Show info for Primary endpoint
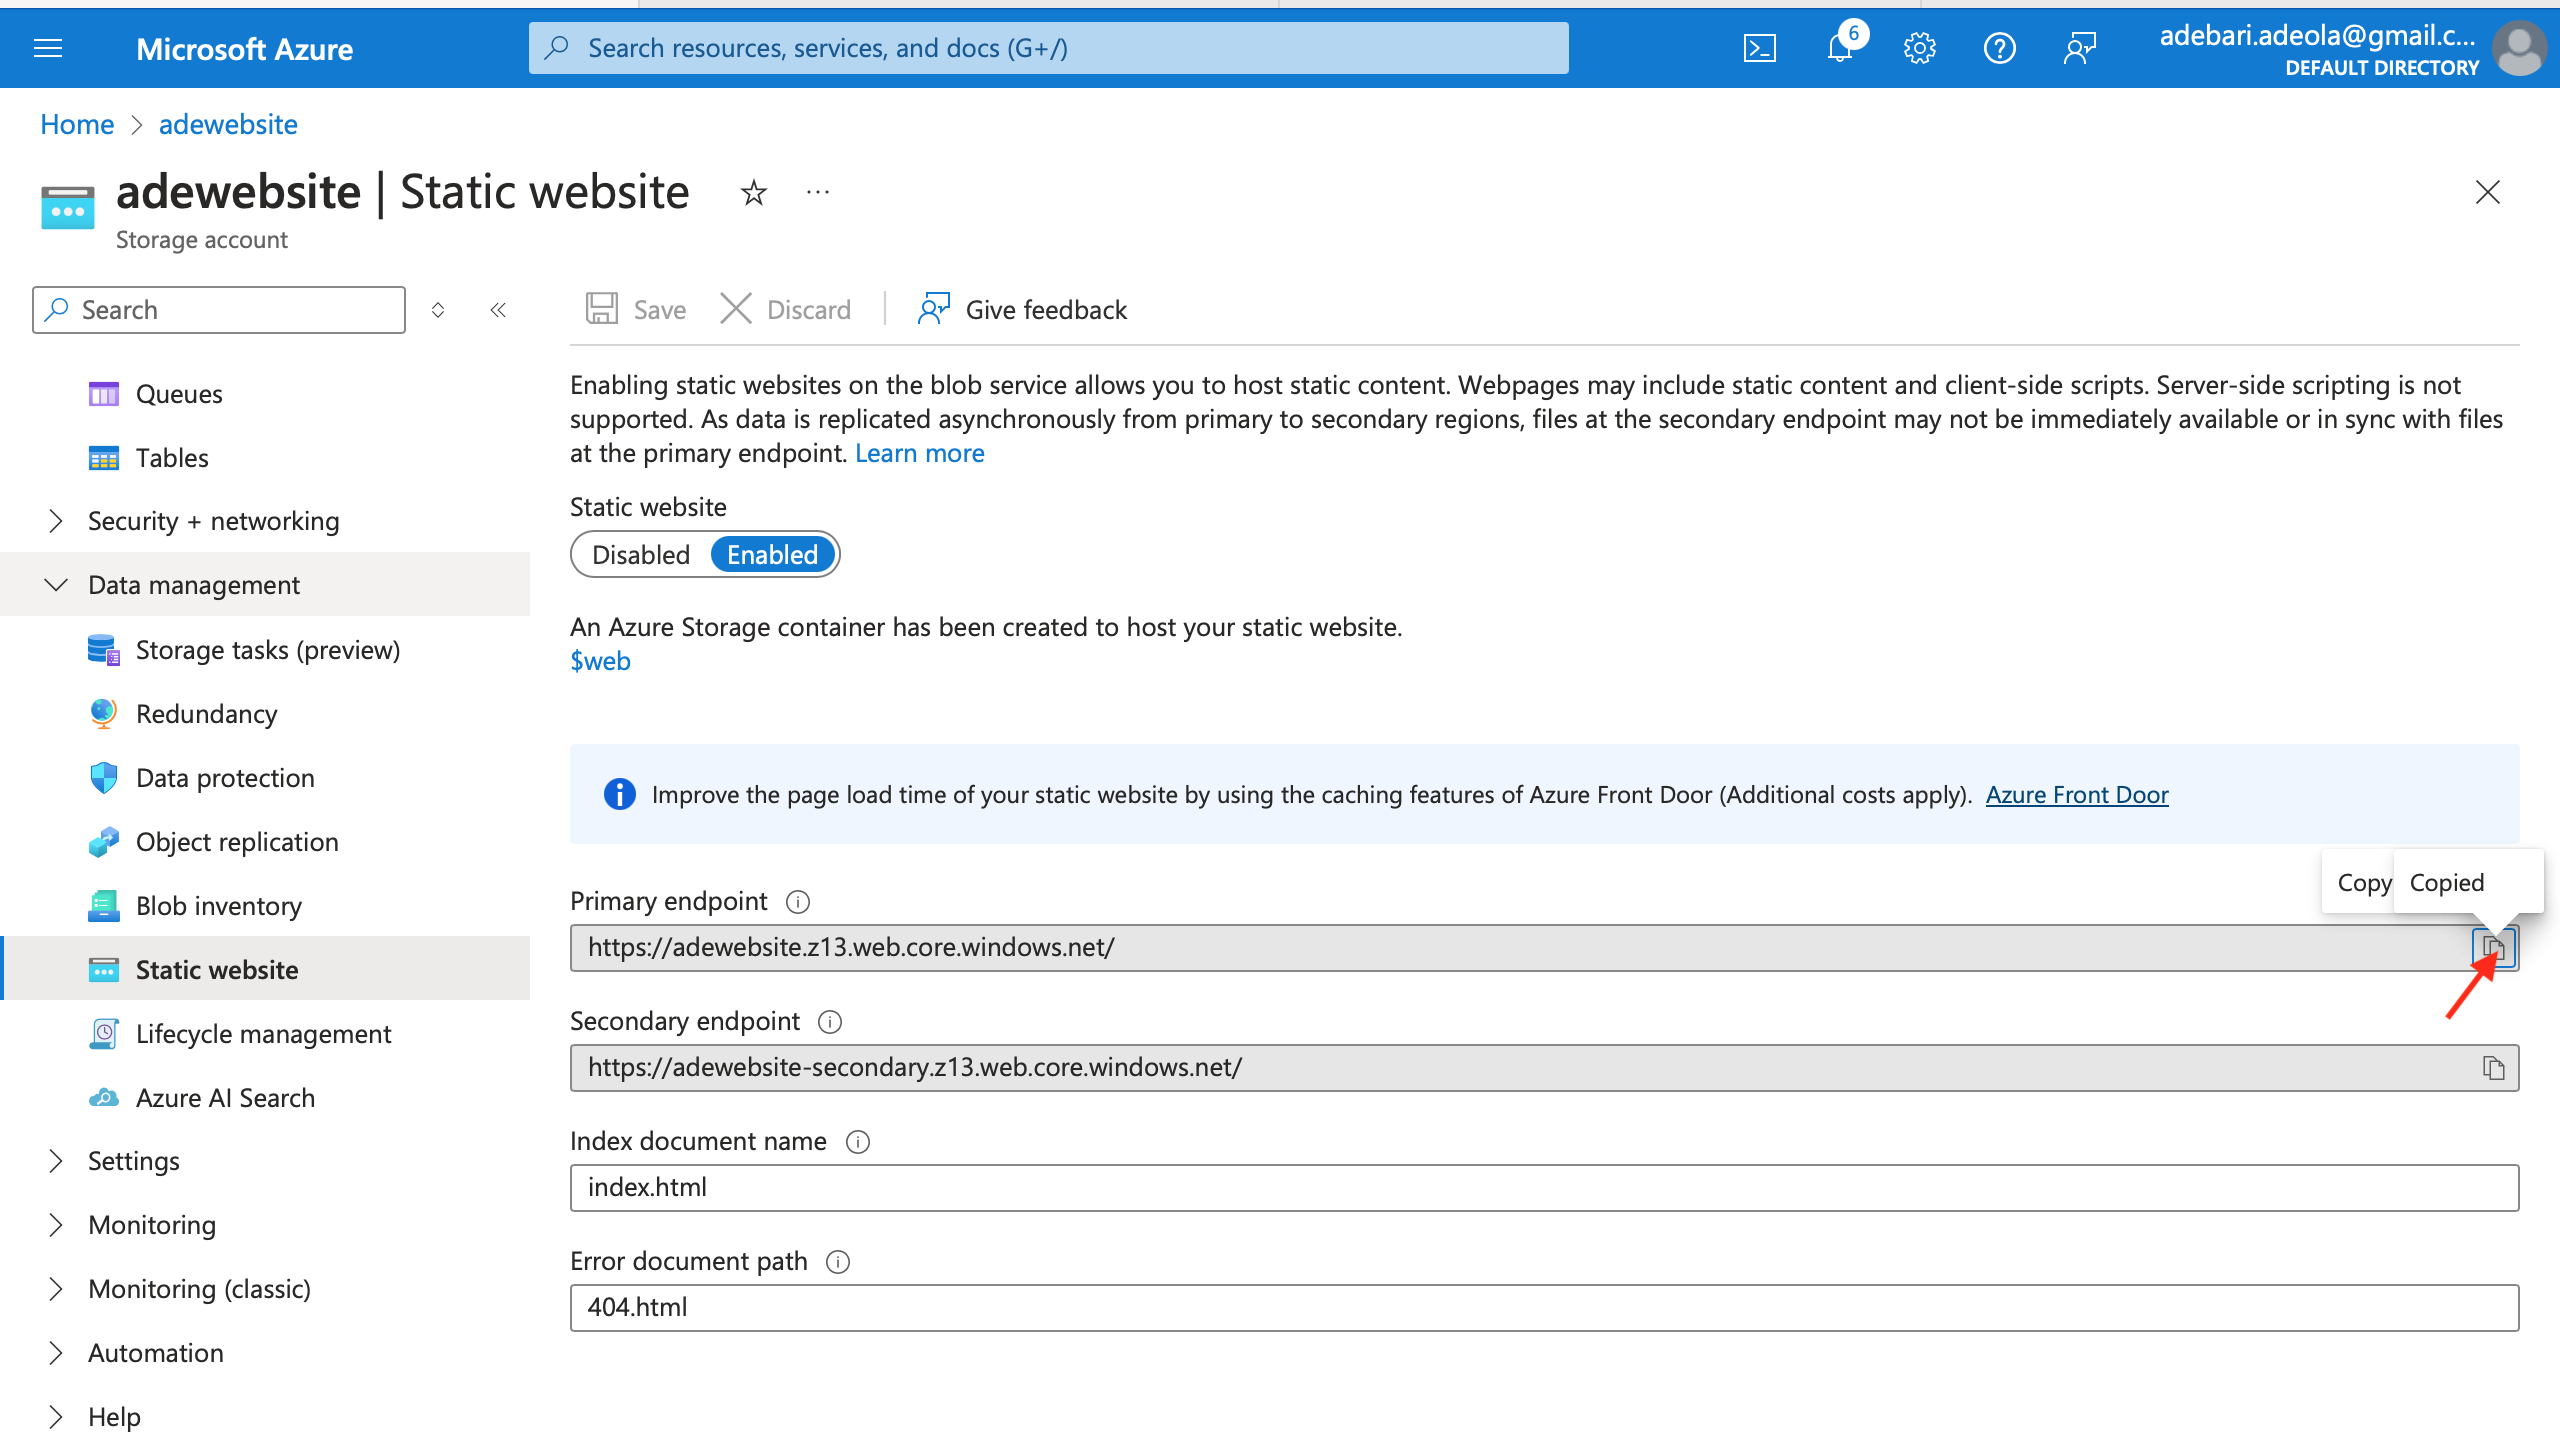2560x1448 pixels. tap(797, 902)
